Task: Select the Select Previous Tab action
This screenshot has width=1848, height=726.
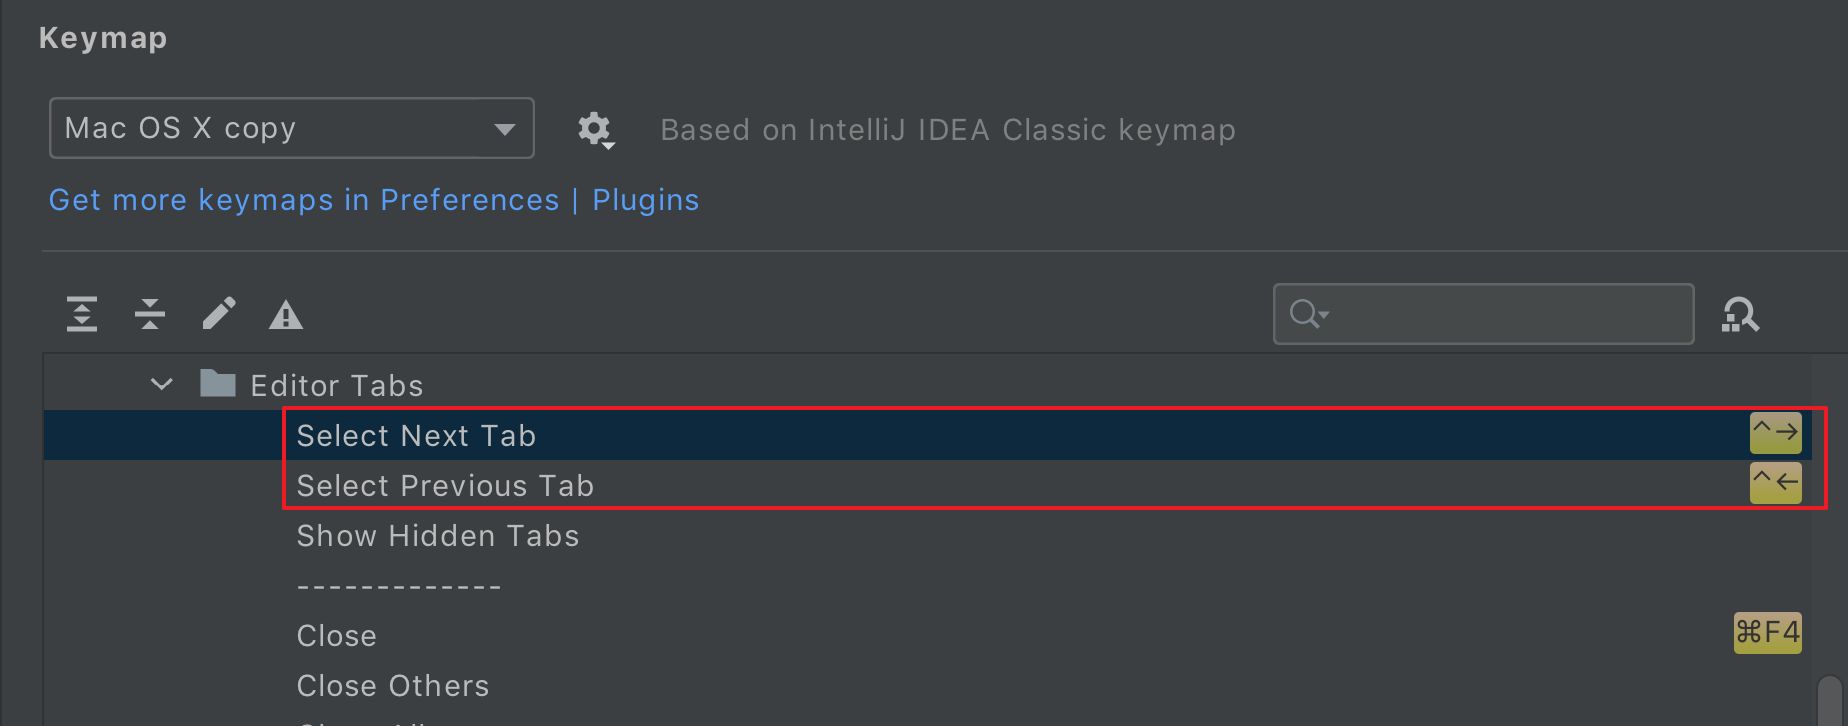Action: [x=445, y=486]
